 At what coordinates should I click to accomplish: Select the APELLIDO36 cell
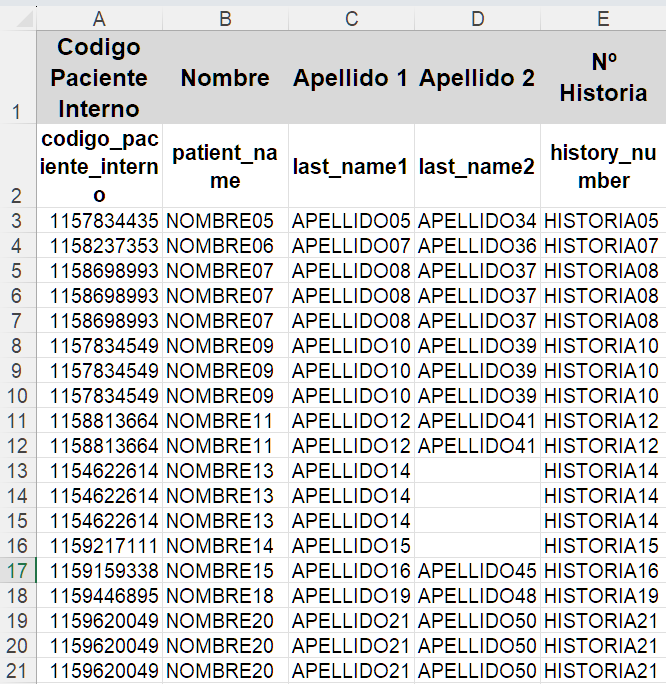point(477,246)
